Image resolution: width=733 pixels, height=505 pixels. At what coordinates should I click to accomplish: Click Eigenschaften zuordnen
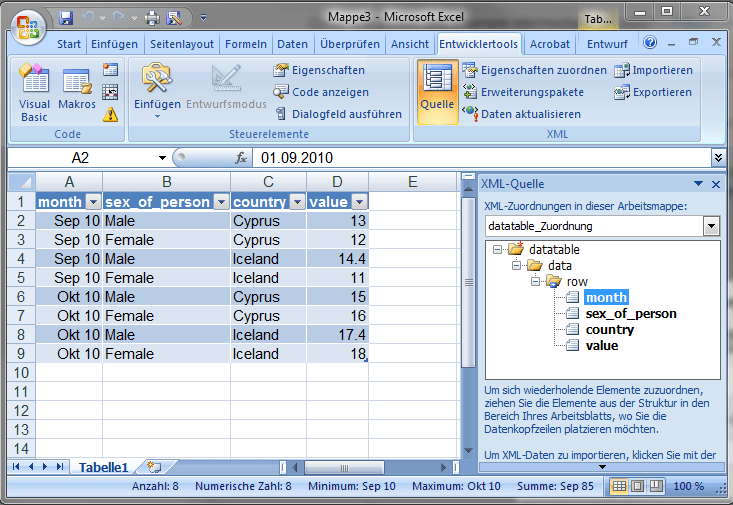[x=534, y=70]
